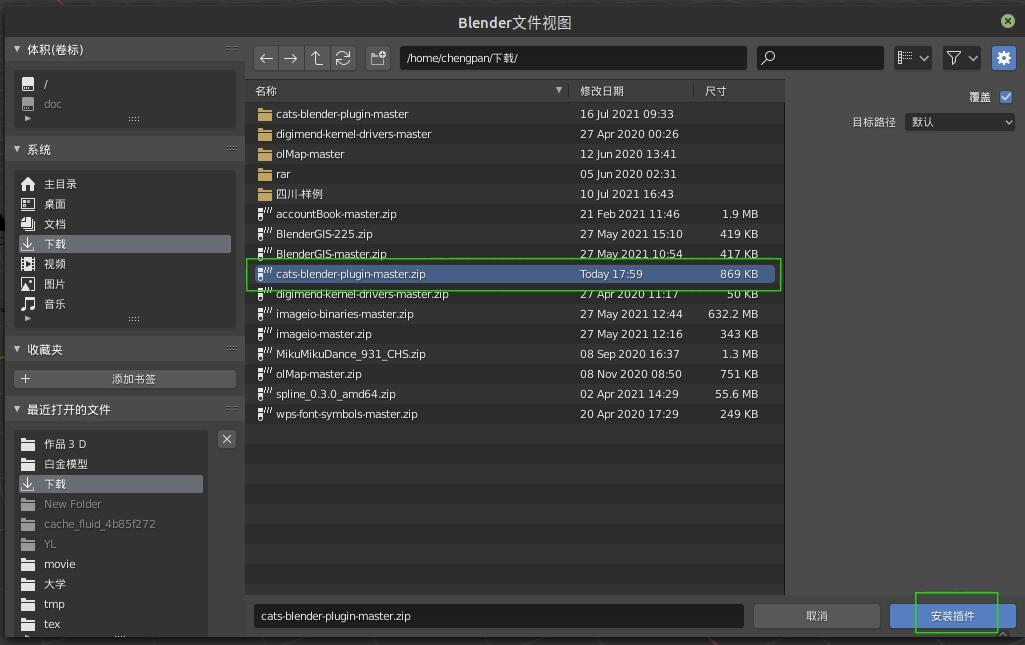Select imageio-master.zip

click(x=515, y=334)
